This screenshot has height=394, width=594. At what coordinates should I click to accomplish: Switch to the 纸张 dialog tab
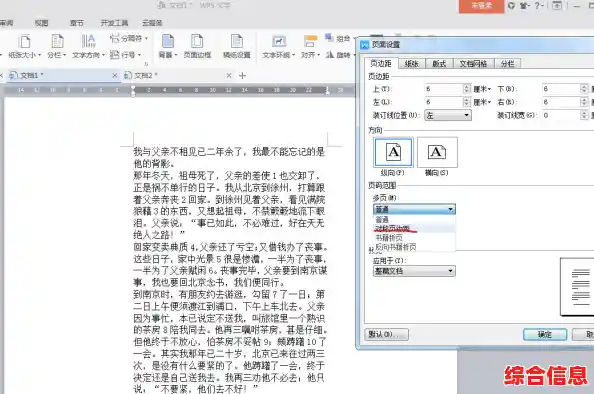[x=411, y=64]
